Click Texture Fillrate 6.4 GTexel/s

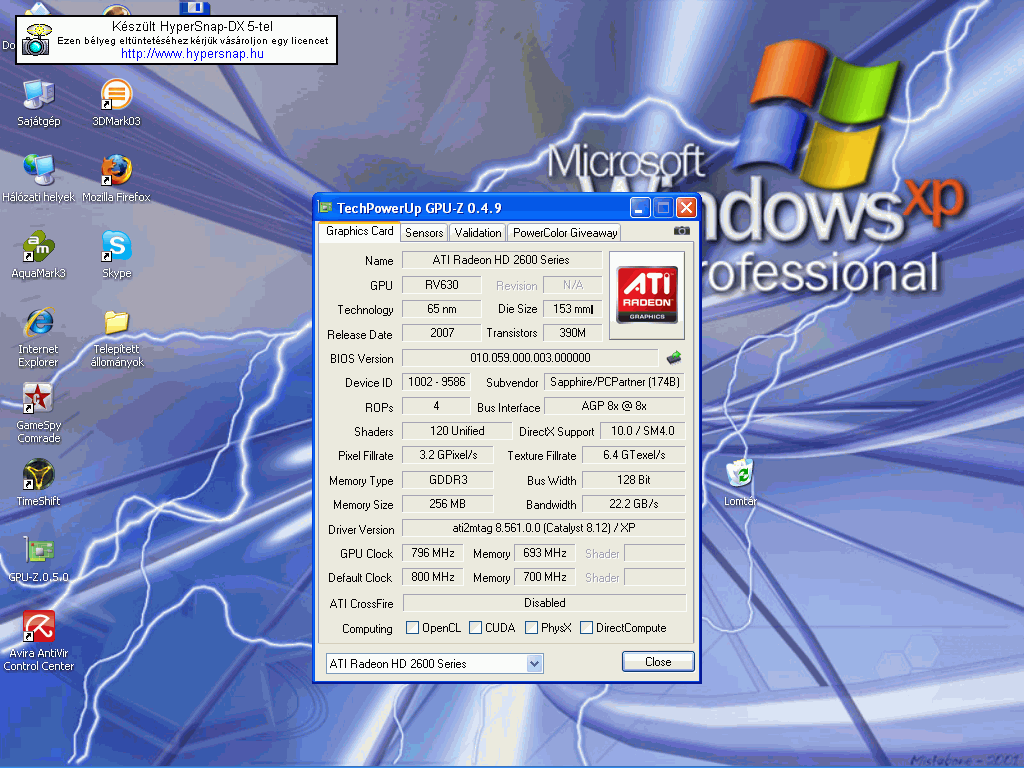(x=633, y=455)
